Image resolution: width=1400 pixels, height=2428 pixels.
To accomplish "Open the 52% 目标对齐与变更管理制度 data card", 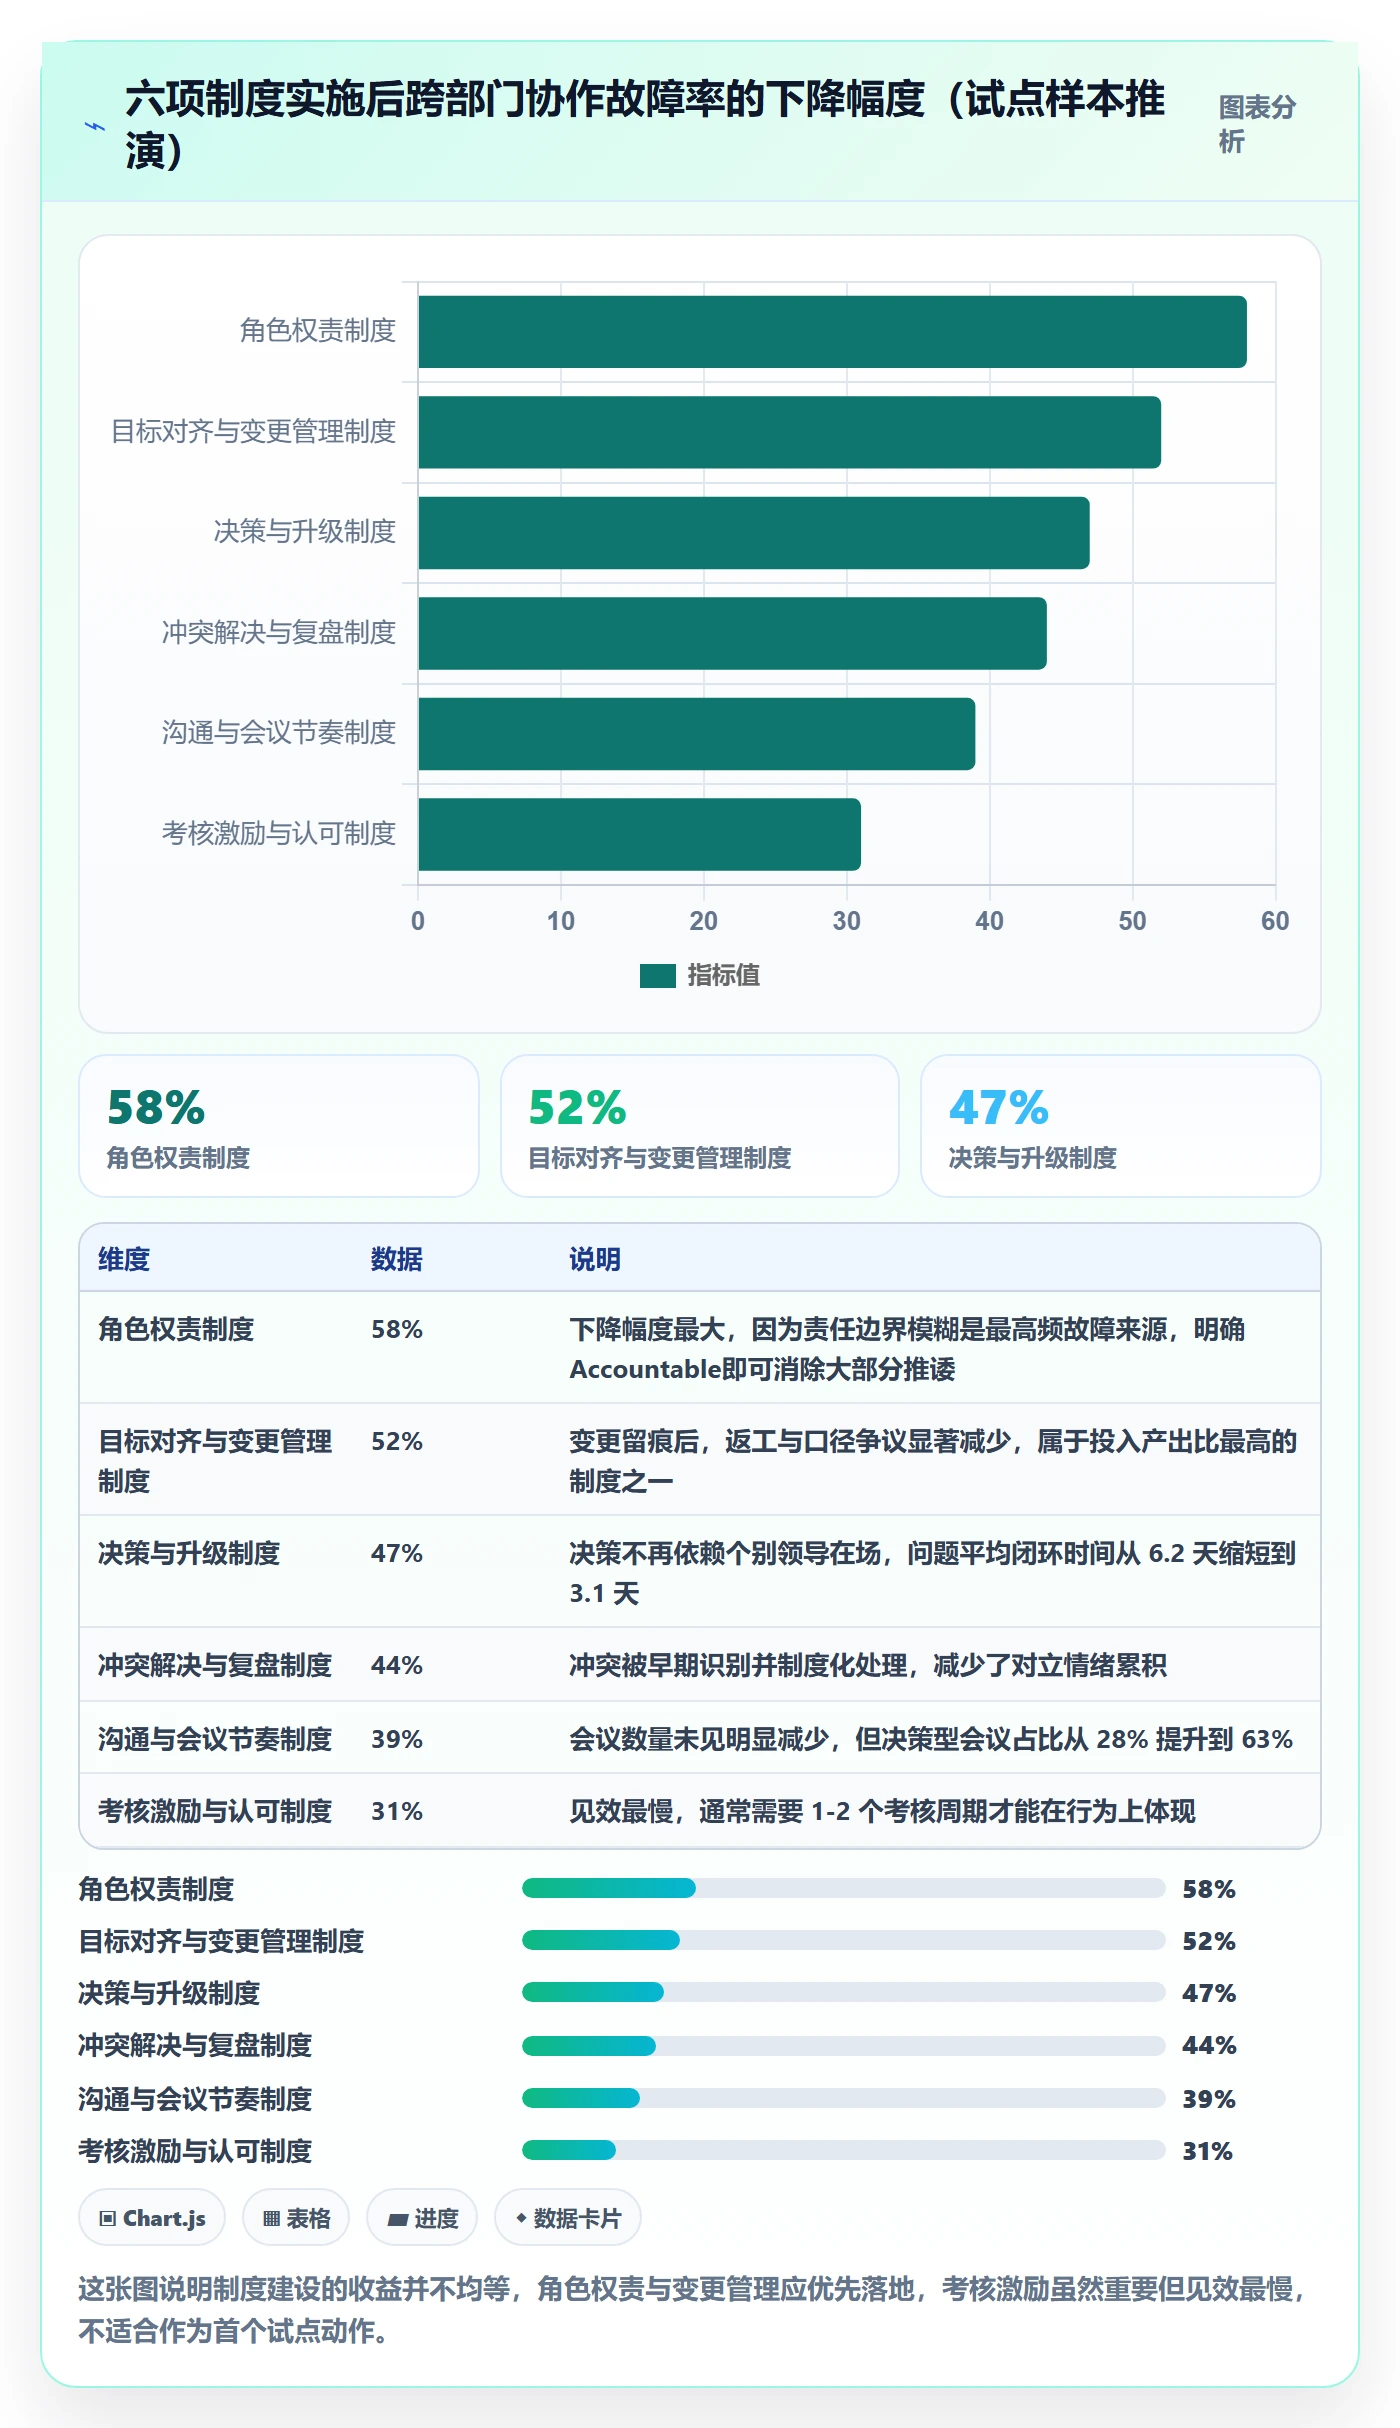I will 700,1126.
